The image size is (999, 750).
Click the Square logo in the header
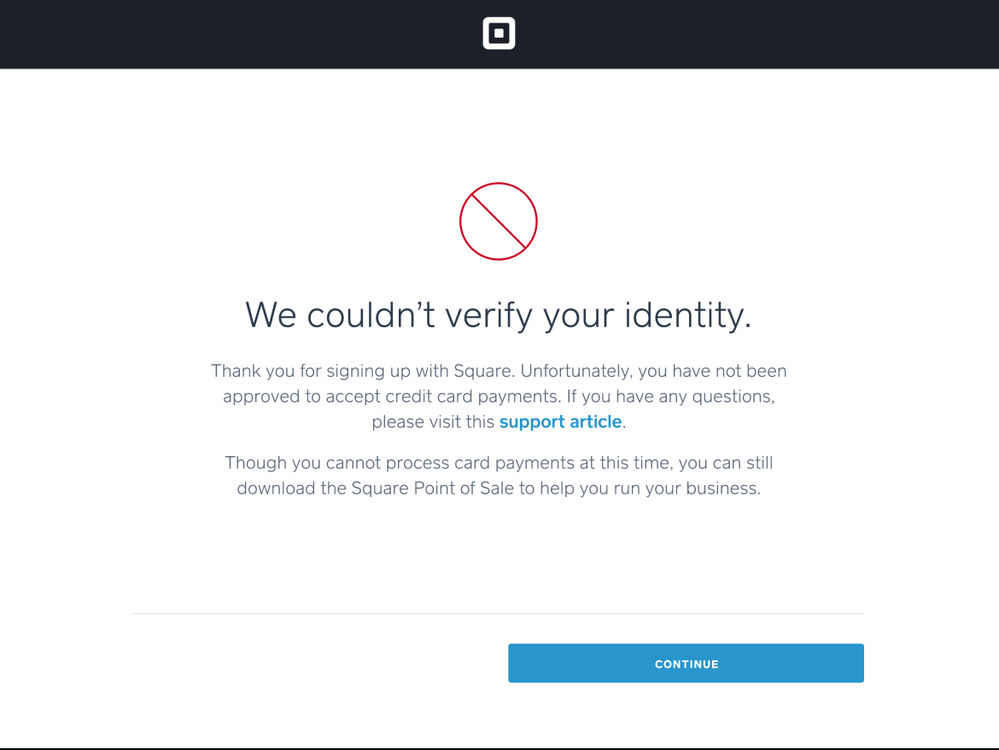coord(499,33)
